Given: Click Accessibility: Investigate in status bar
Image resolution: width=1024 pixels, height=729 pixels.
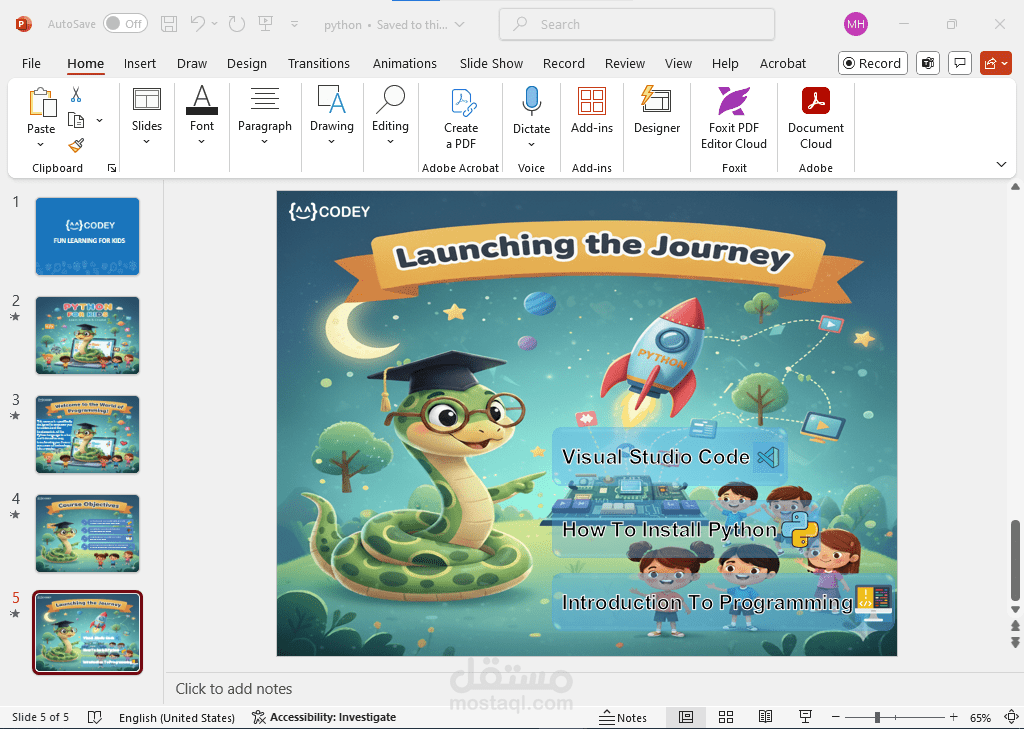Looking at the screenshot, I should [324, 717].
